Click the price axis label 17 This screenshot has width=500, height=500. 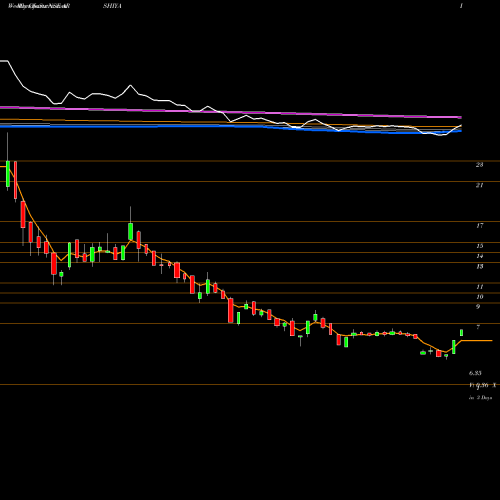tap(479, 226)
